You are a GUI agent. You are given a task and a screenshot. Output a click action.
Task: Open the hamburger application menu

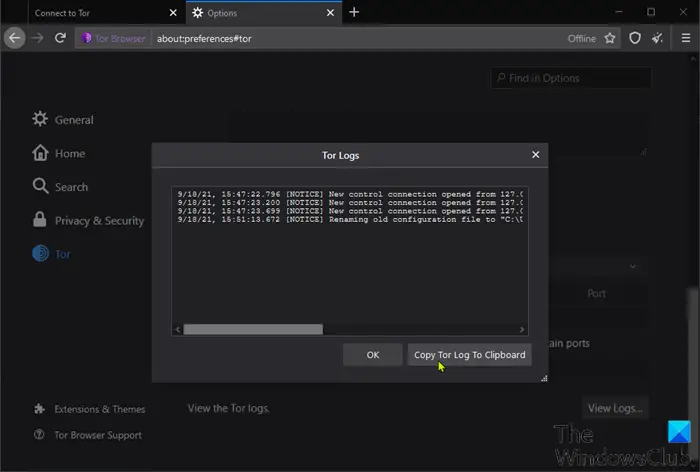[x=686, y=38]
